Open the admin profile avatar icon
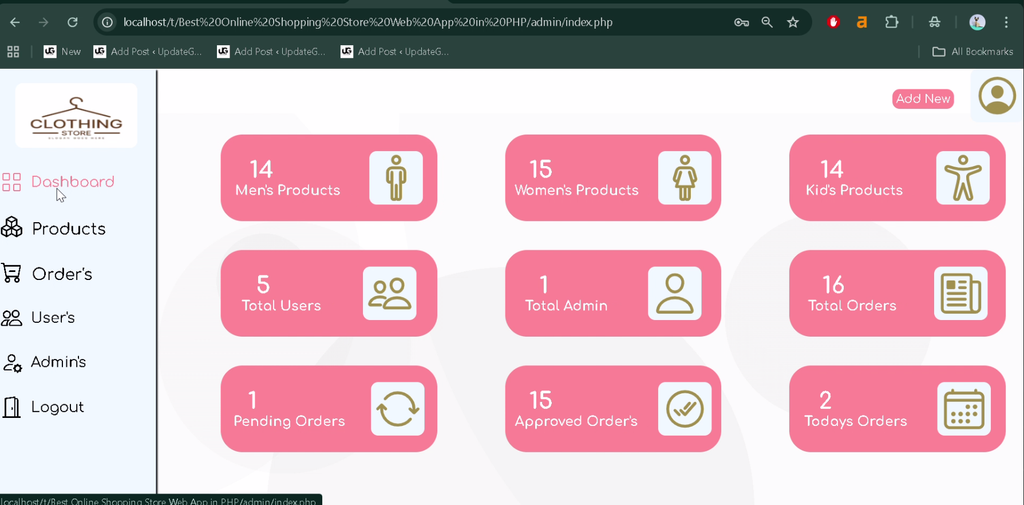Image resolution: width=1024 pixels, height=505 pixels. [x=997, y=96]
